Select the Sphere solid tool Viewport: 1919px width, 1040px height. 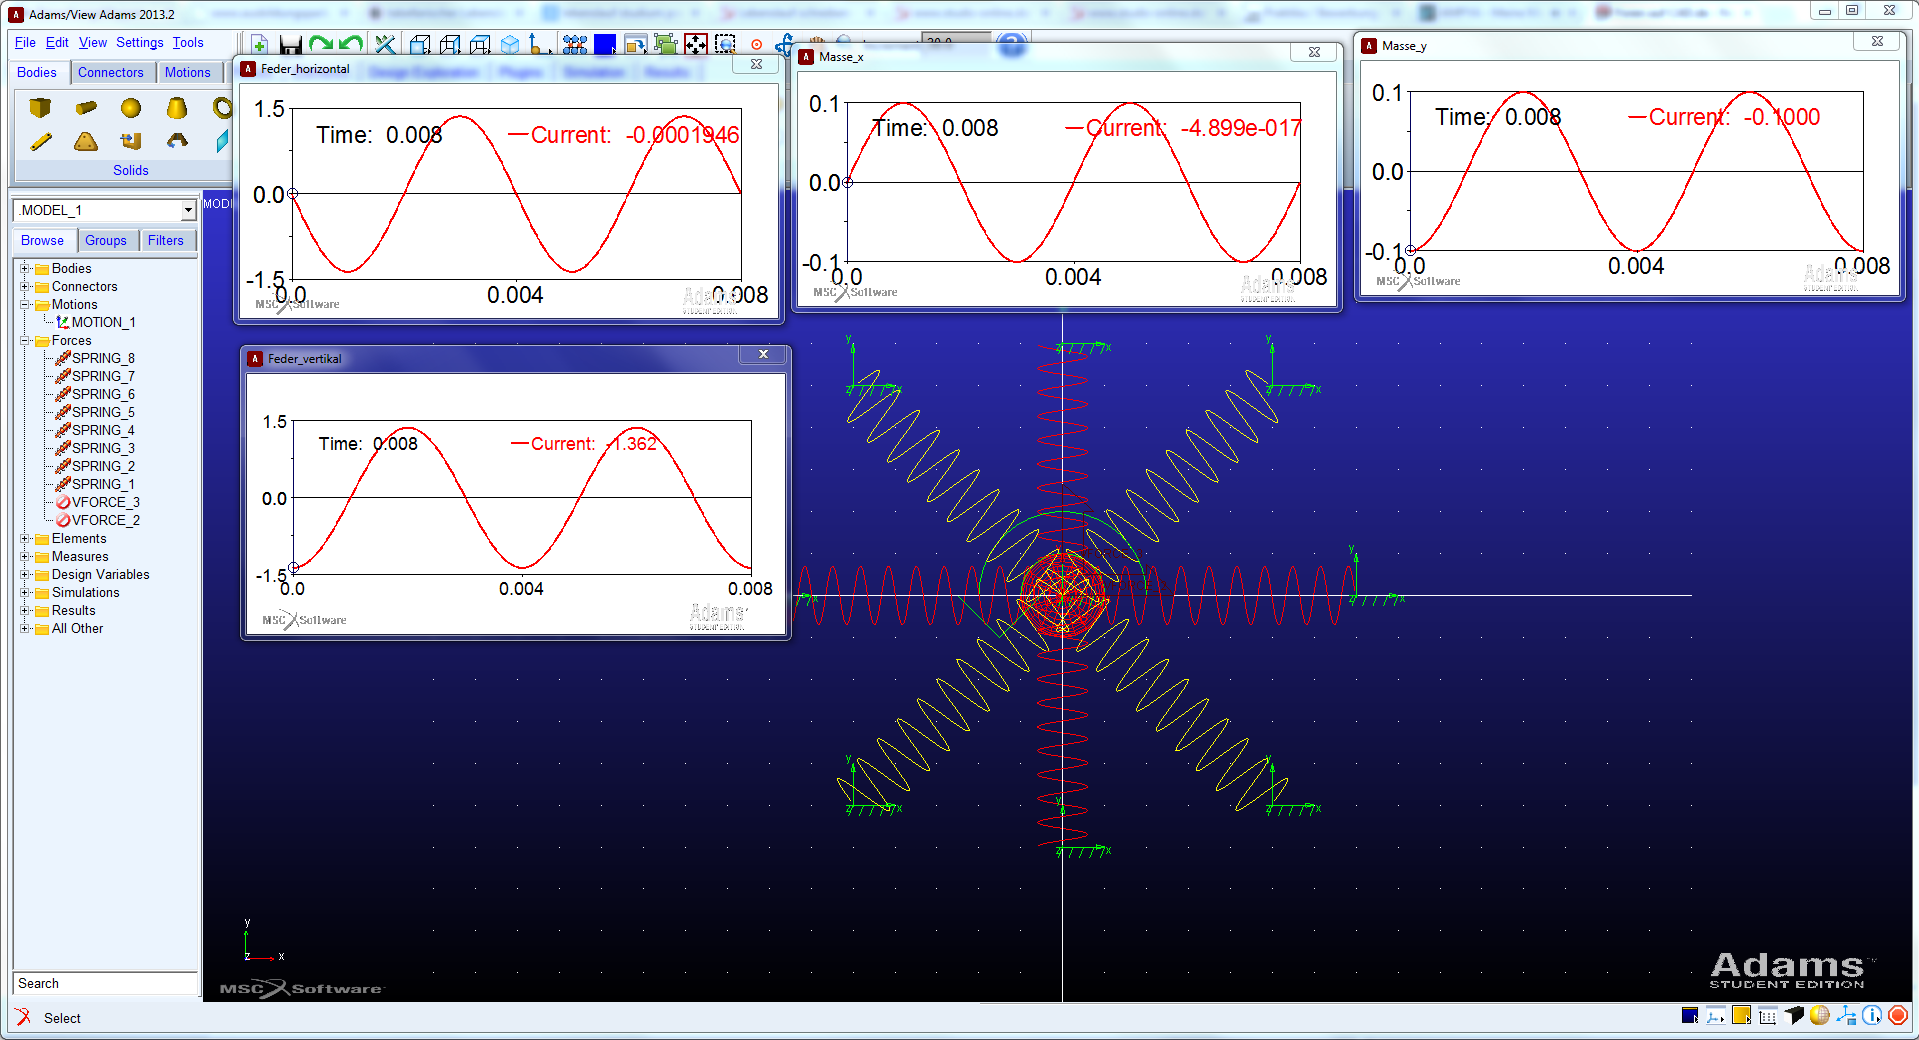click(131, 108)
